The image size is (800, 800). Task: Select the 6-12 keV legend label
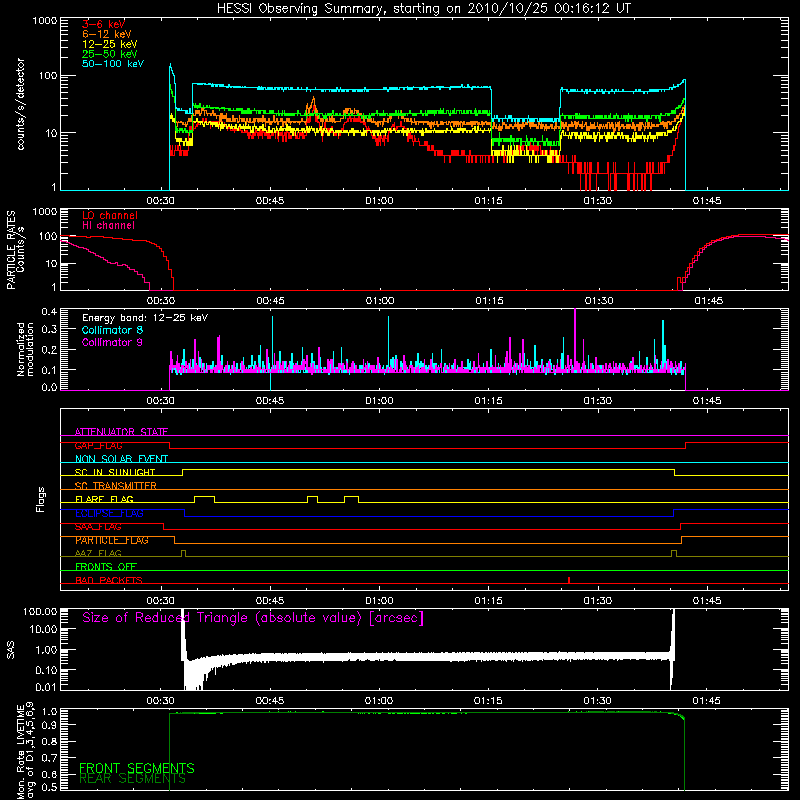[x=107, y=34]
